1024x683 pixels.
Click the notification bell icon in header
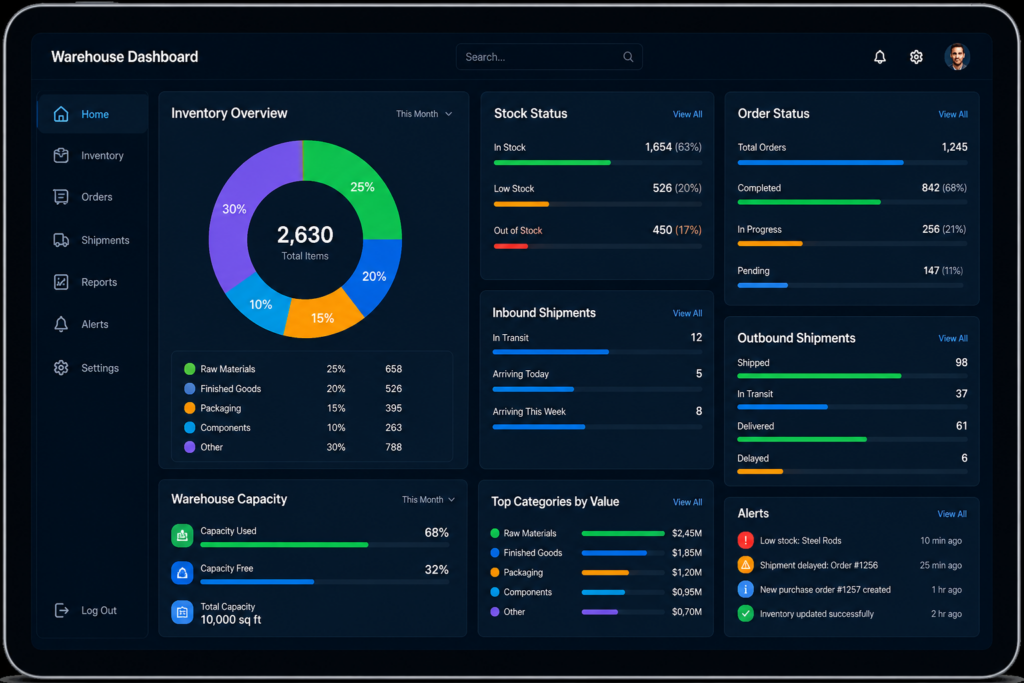coord(880,57)
